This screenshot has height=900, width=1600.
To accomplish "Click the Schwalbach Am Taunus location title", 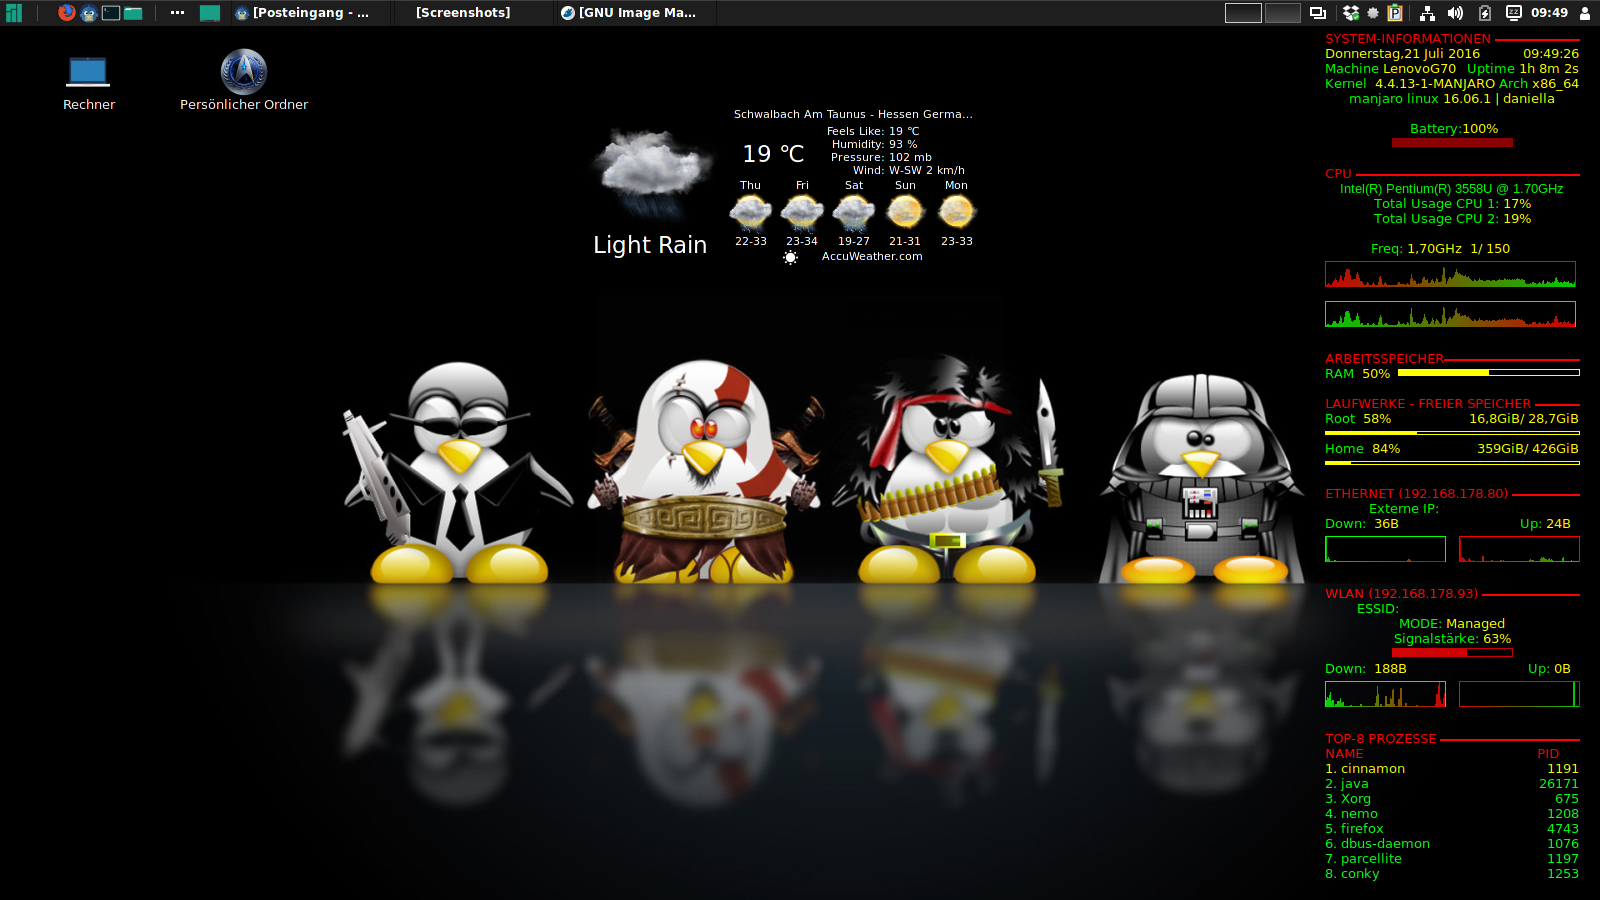I will click(x=853, y=114).
